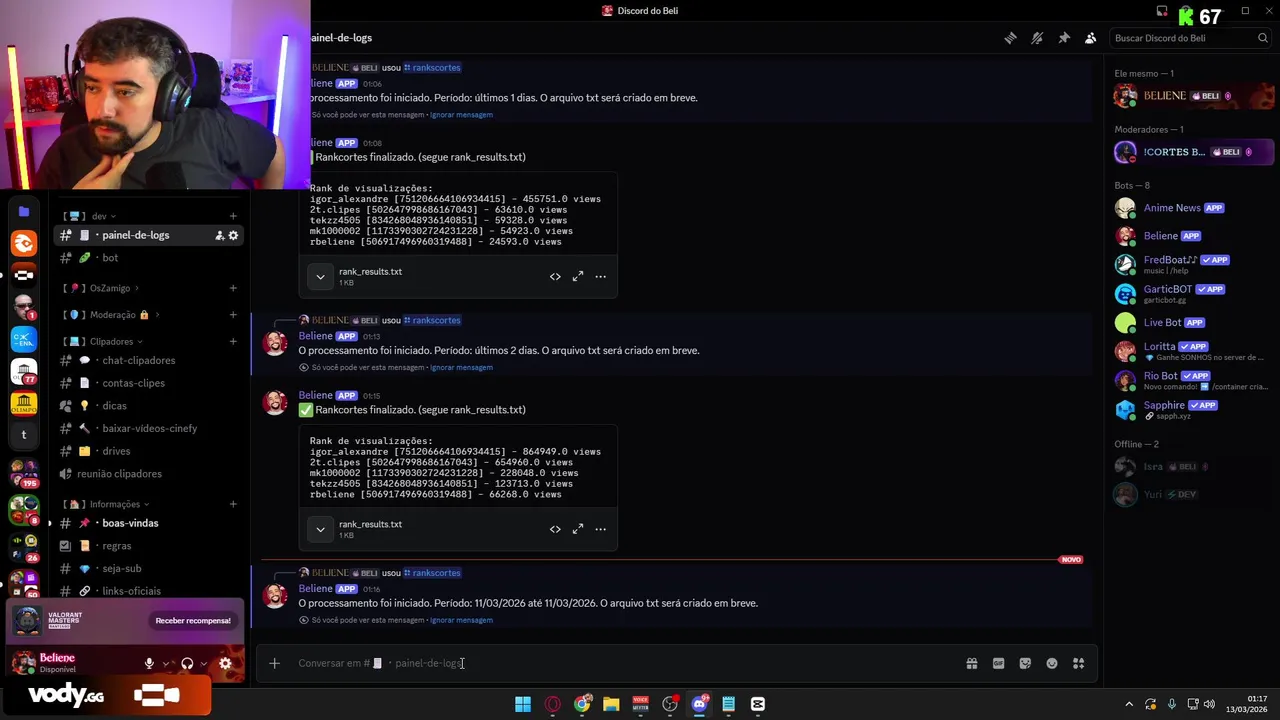Open user settings gear in user panel
1280x720 pixels.
[225, 663]
